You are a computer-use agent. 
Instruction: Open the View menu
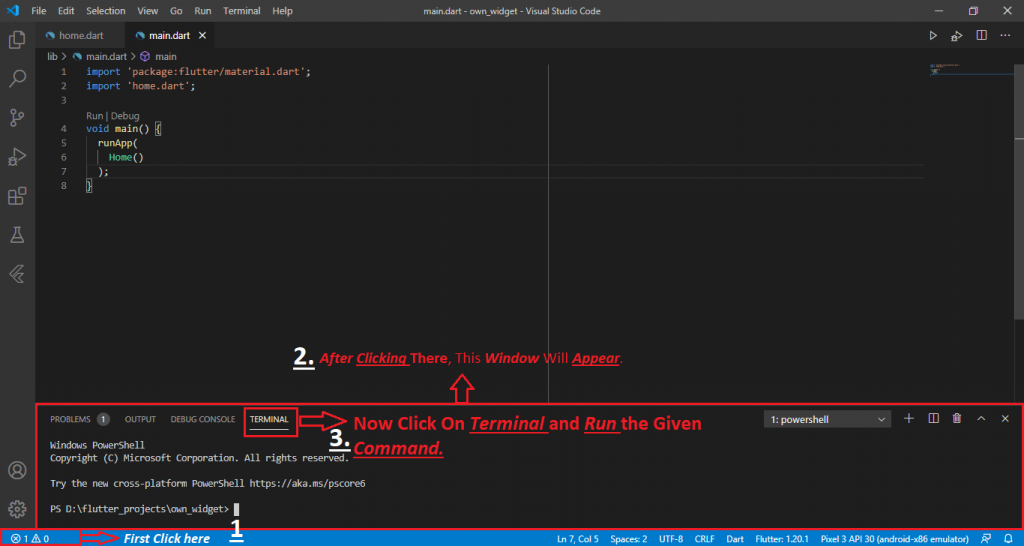[x=148, y=11]
